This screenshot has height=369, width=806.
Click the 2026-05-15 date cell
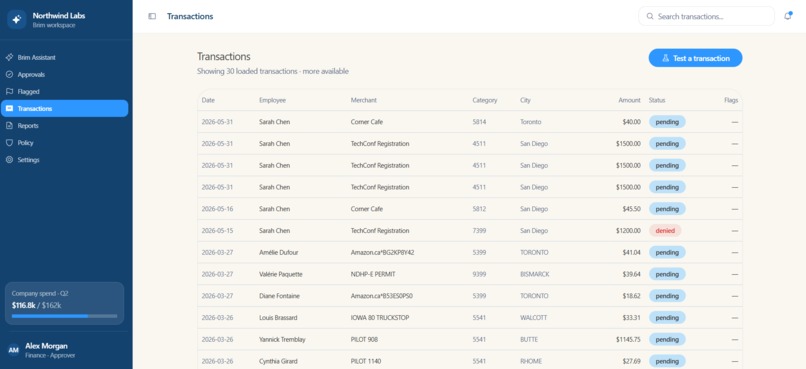(x=217, y=231)
